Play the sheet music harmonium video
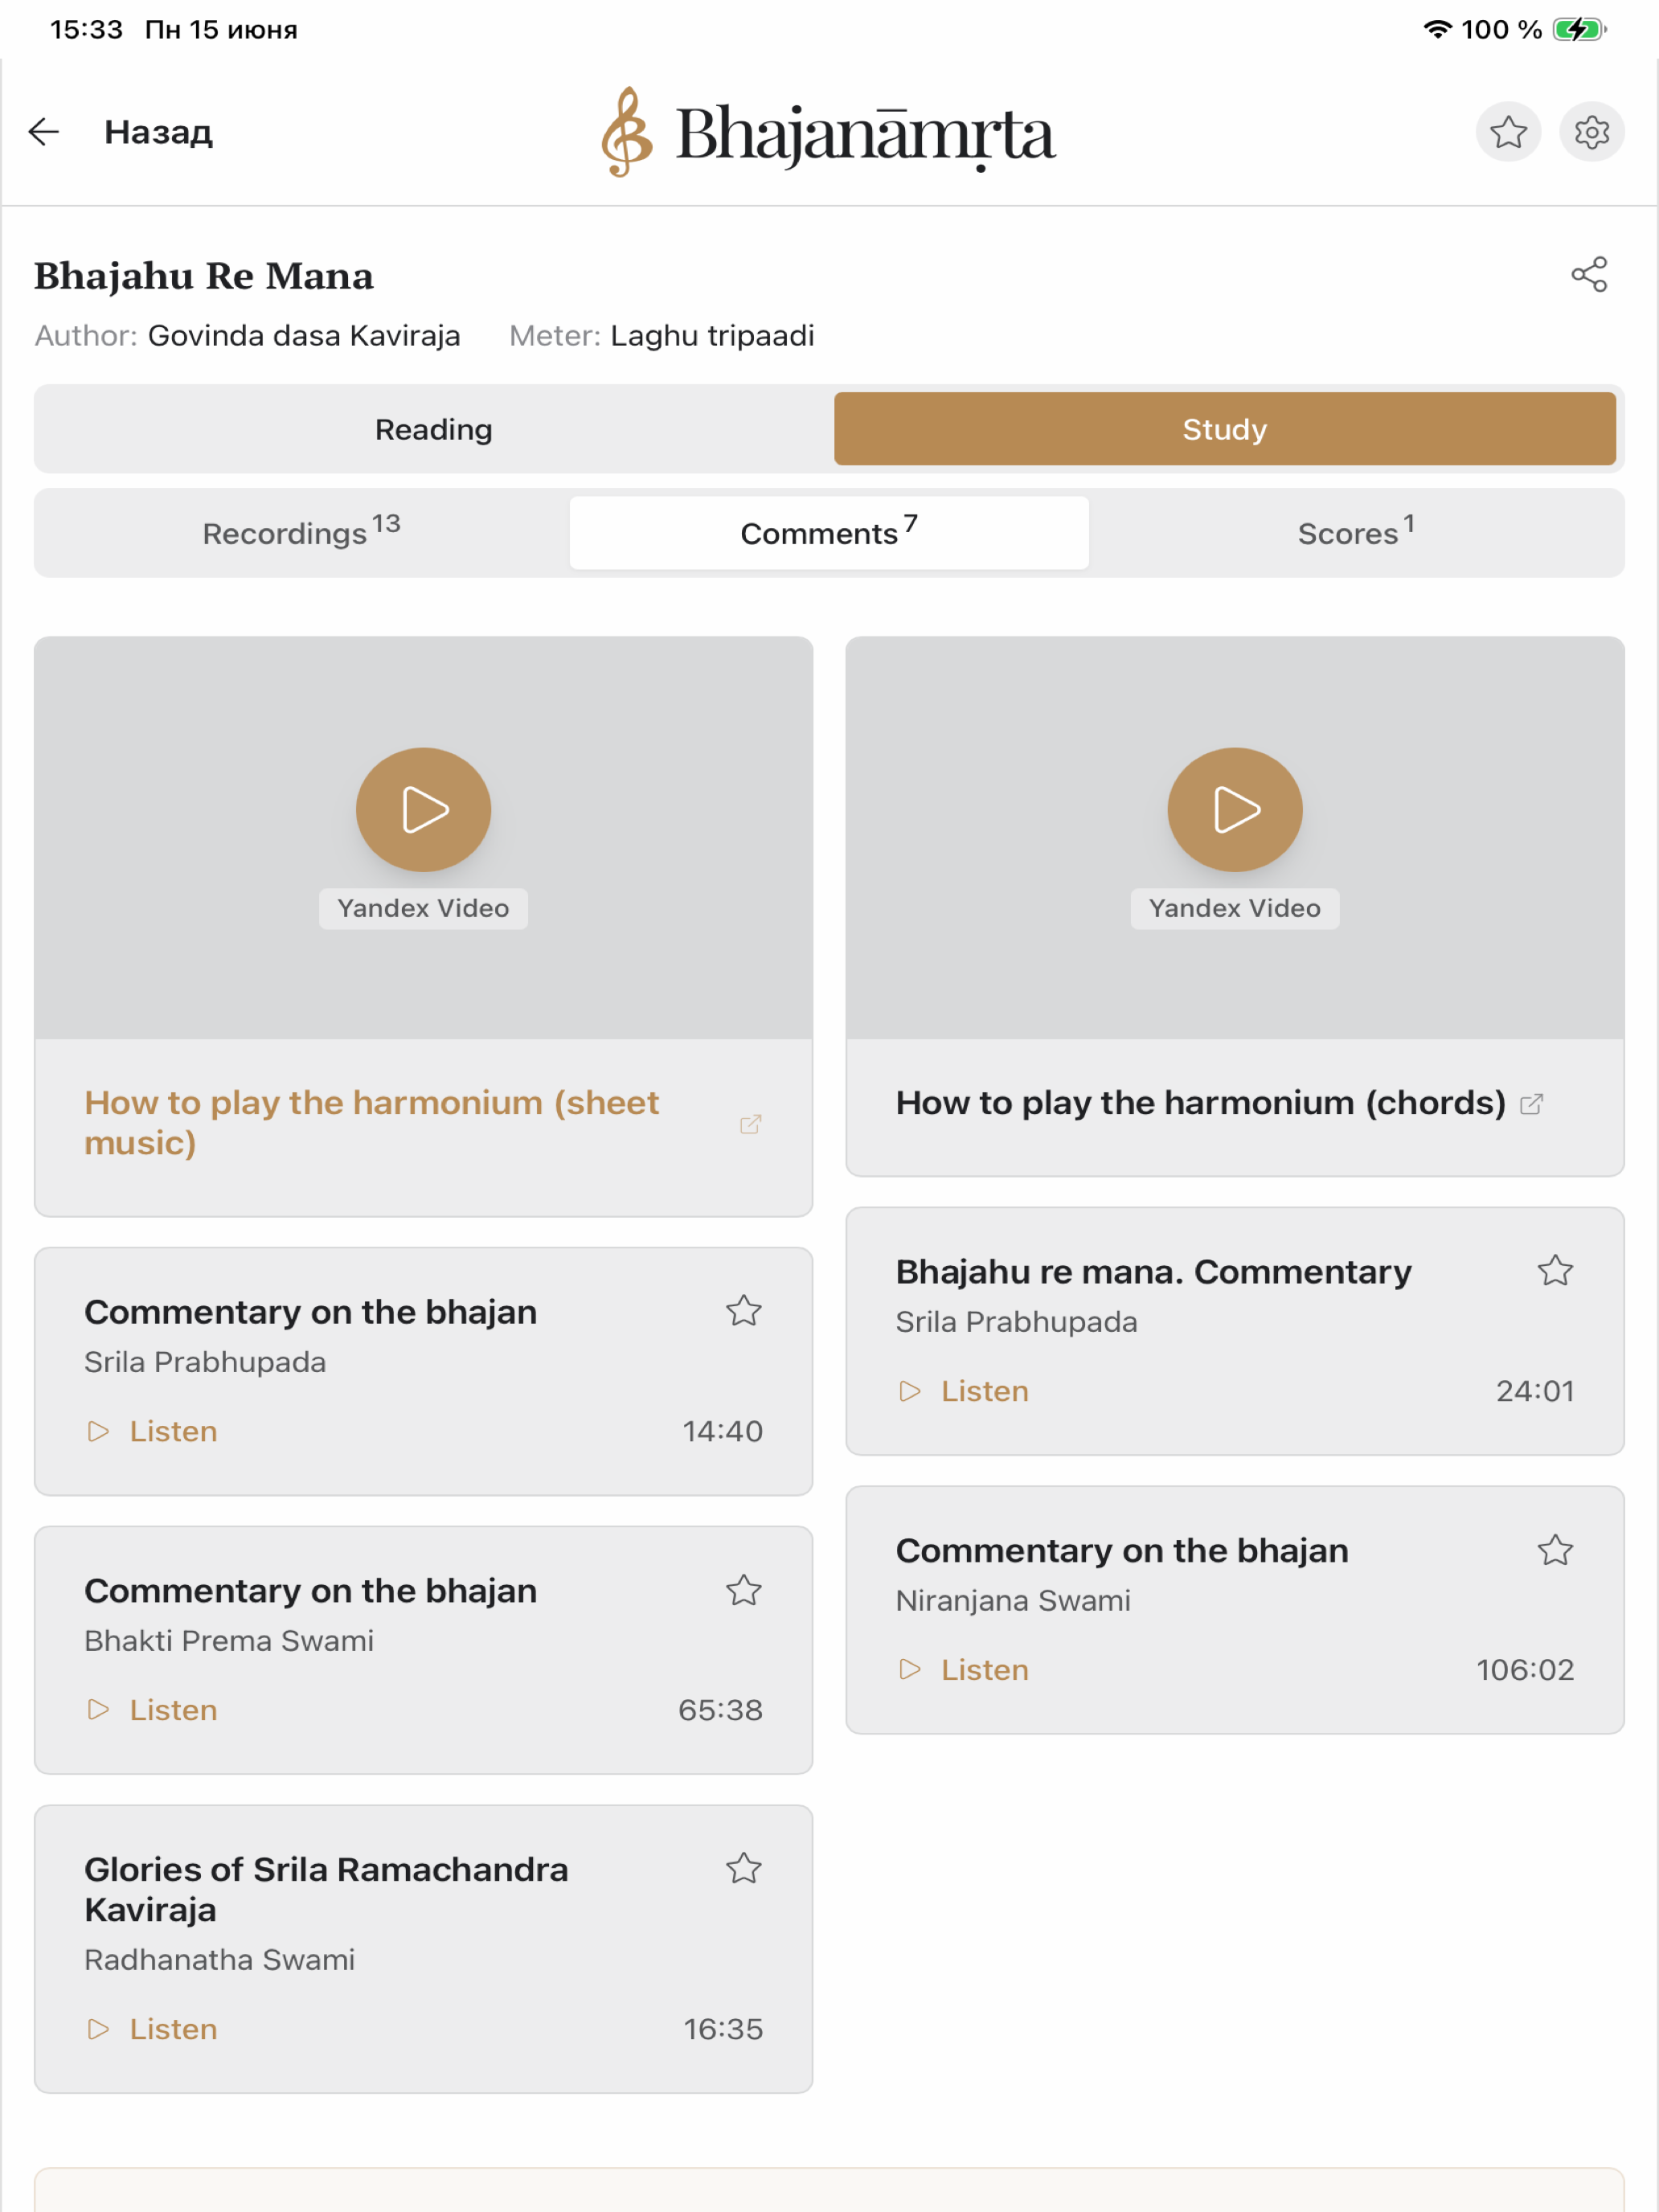1659x2212 pixels. click(x=423, y=809)
